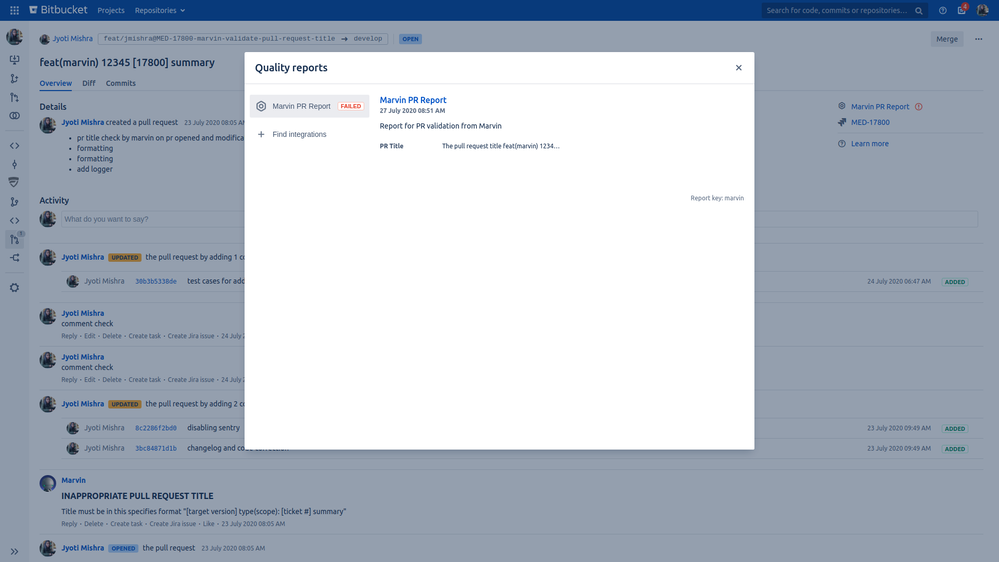The image size is (999, 562).
Task: Click the Report key: marvin text
Action: [717, 198]
